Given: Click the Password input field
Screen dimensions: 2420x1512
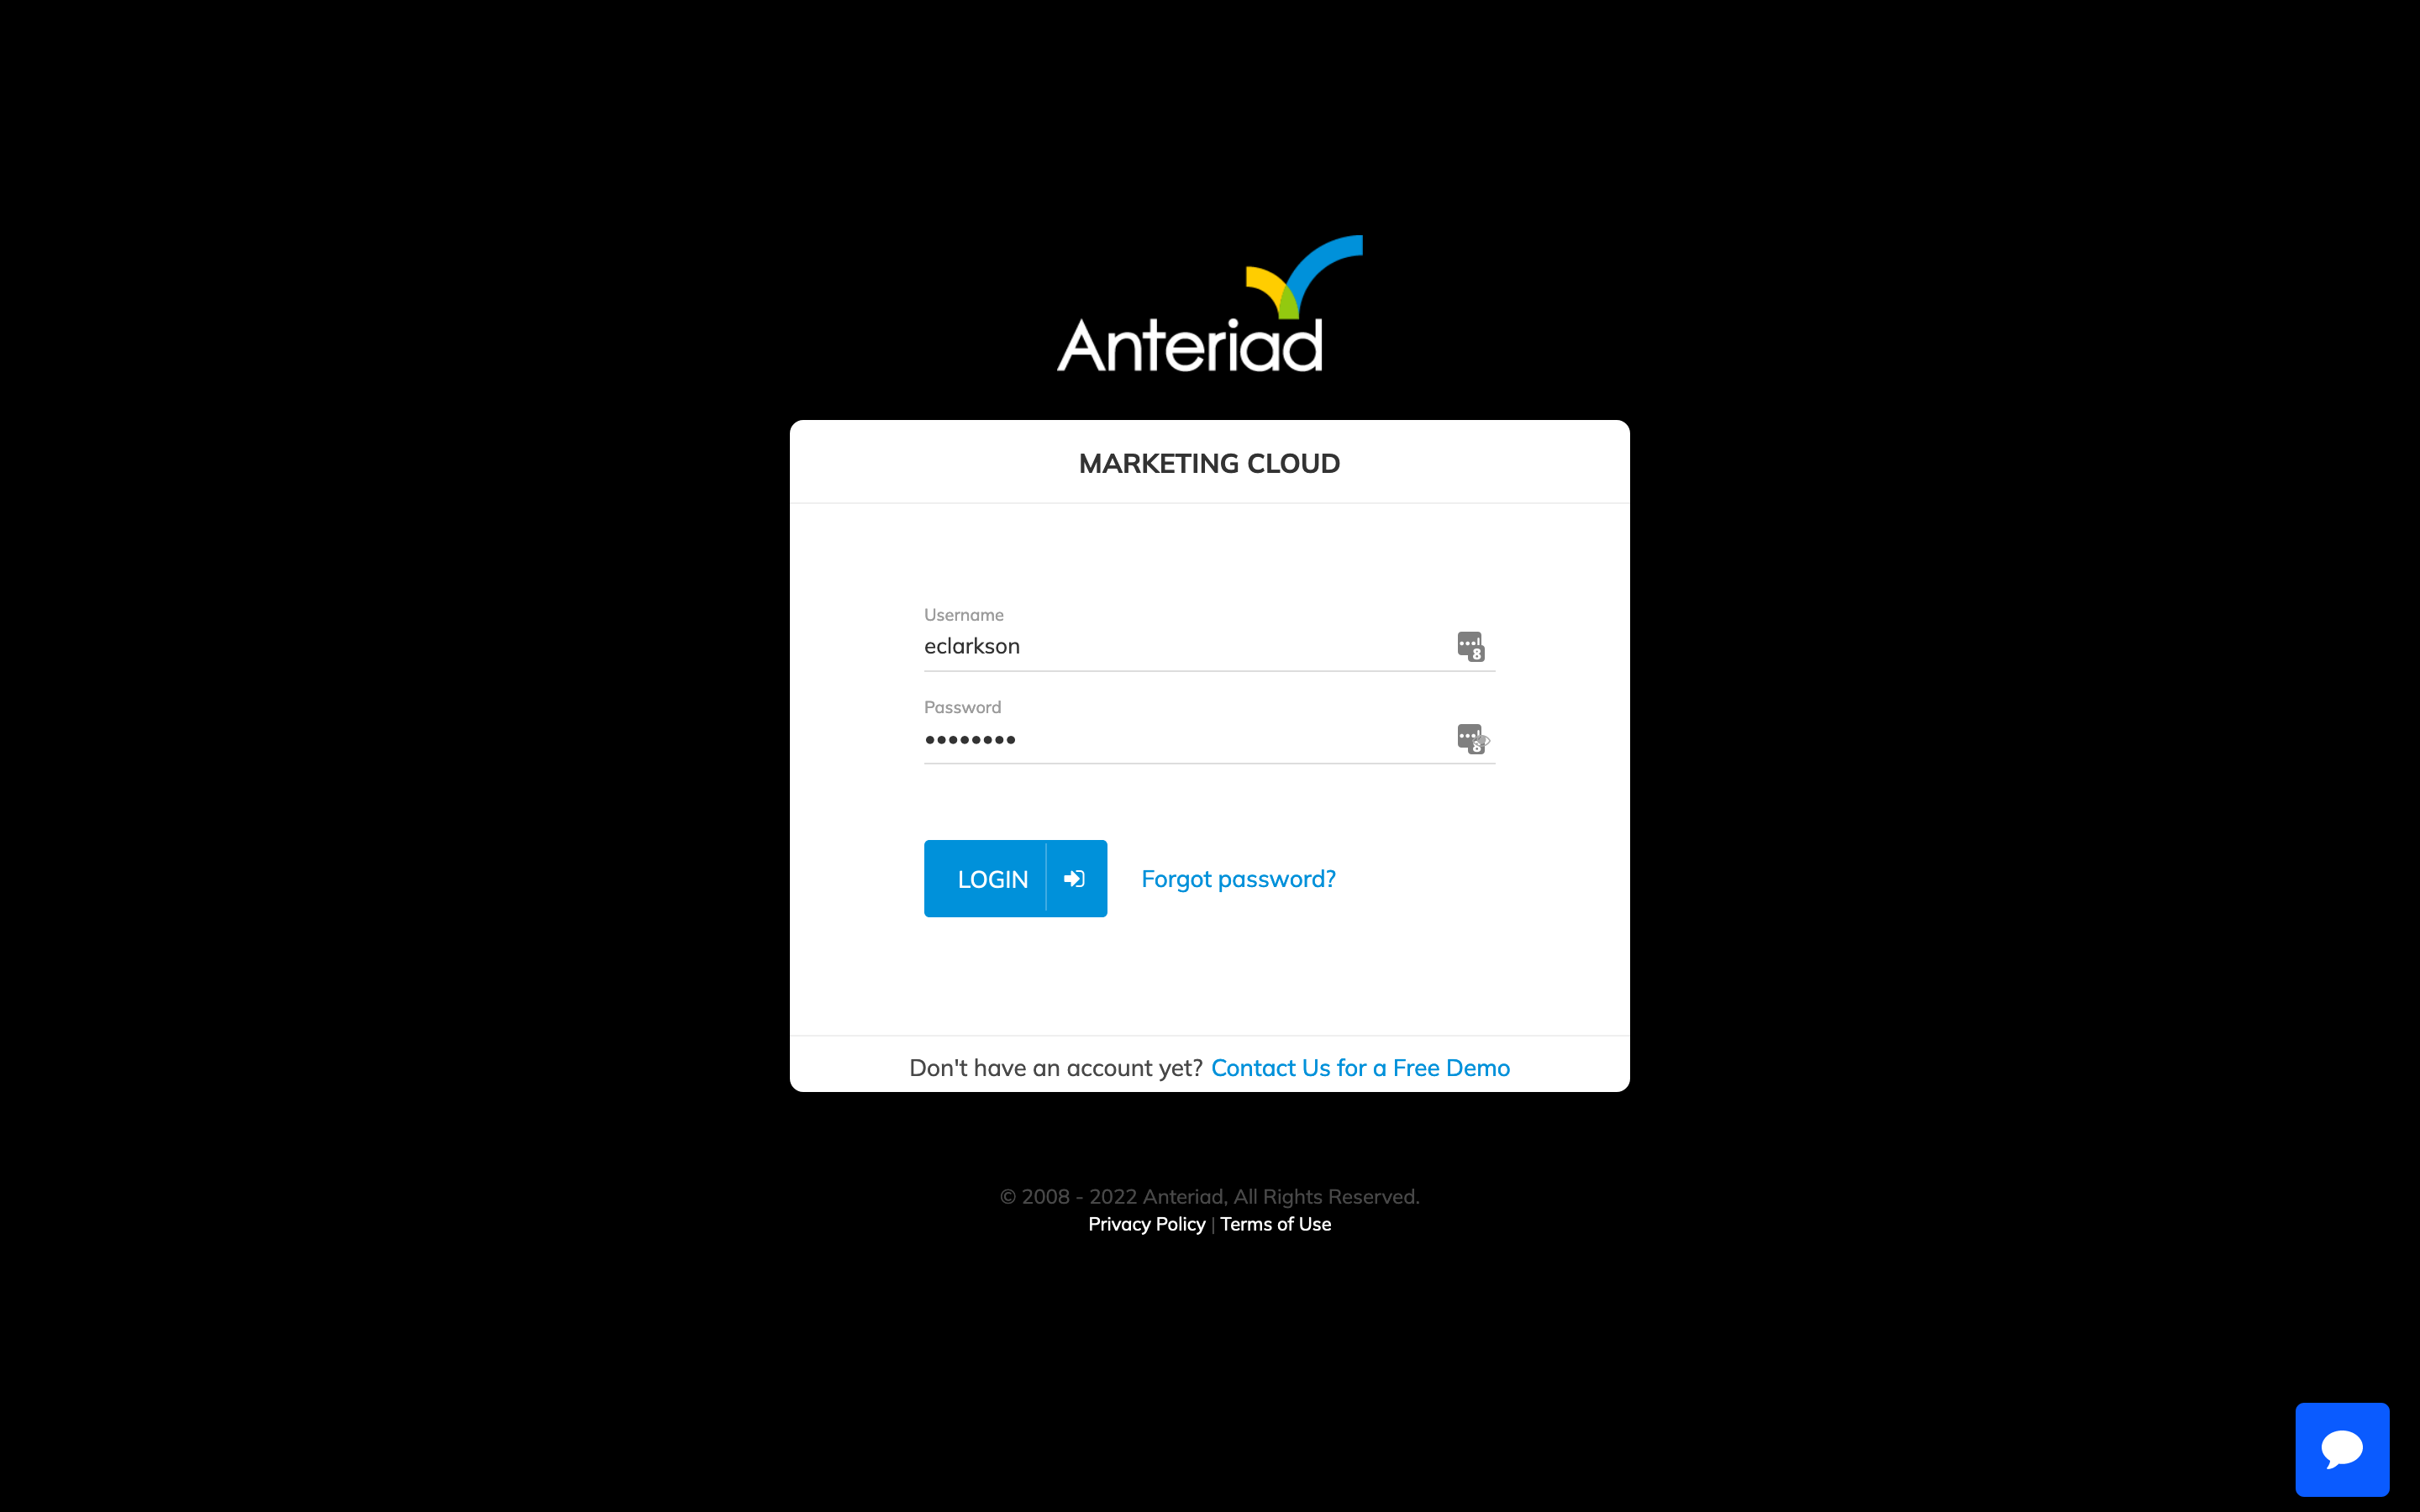Looking at the screenshot, I should point(1209,738).
